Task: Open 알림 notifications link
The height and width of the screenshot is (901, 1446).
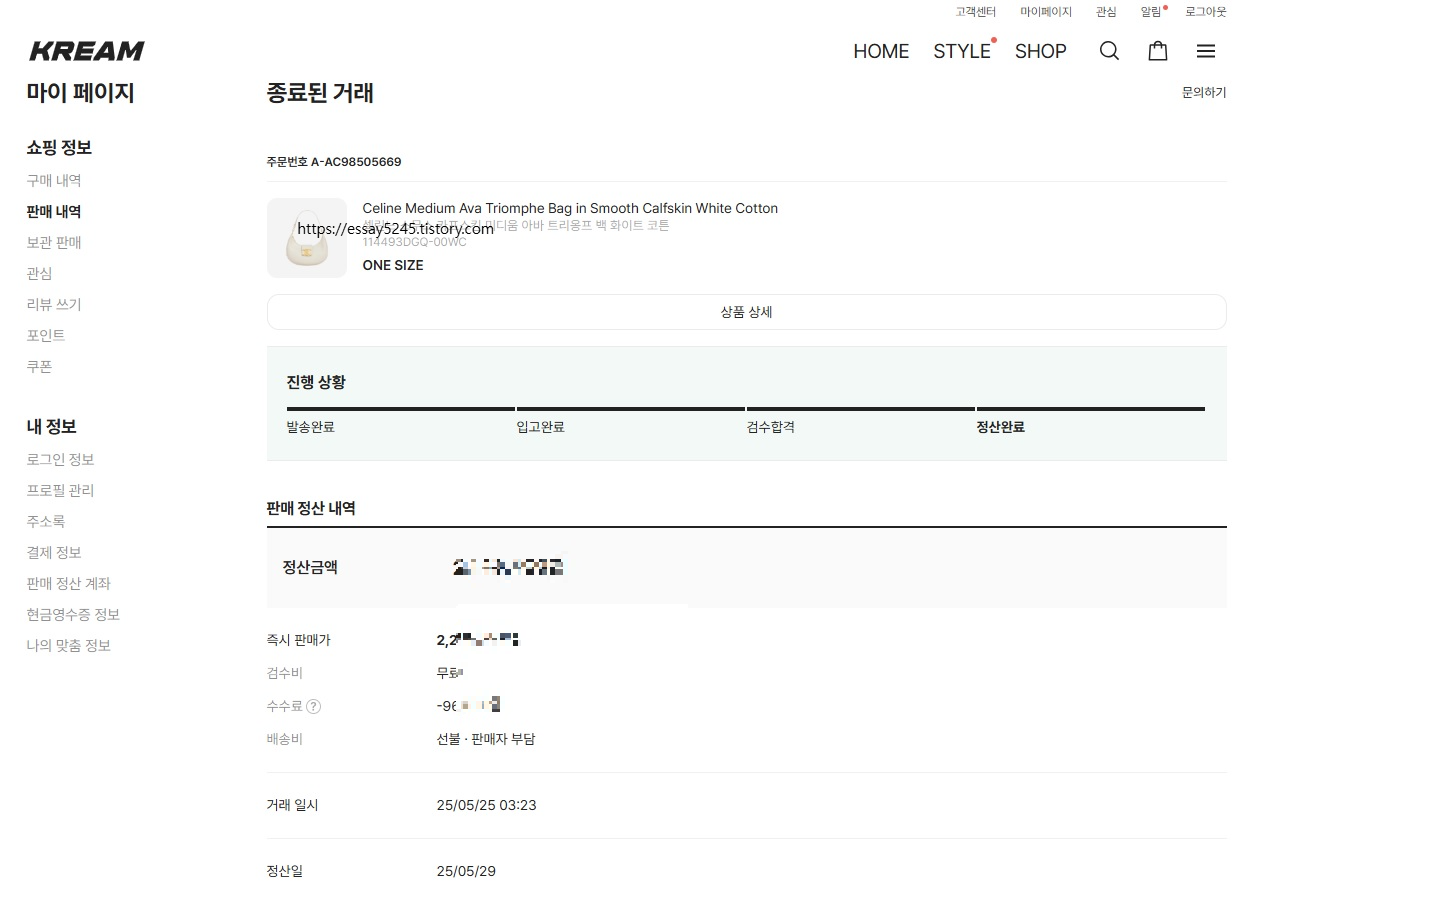Action: (1151, 12)
